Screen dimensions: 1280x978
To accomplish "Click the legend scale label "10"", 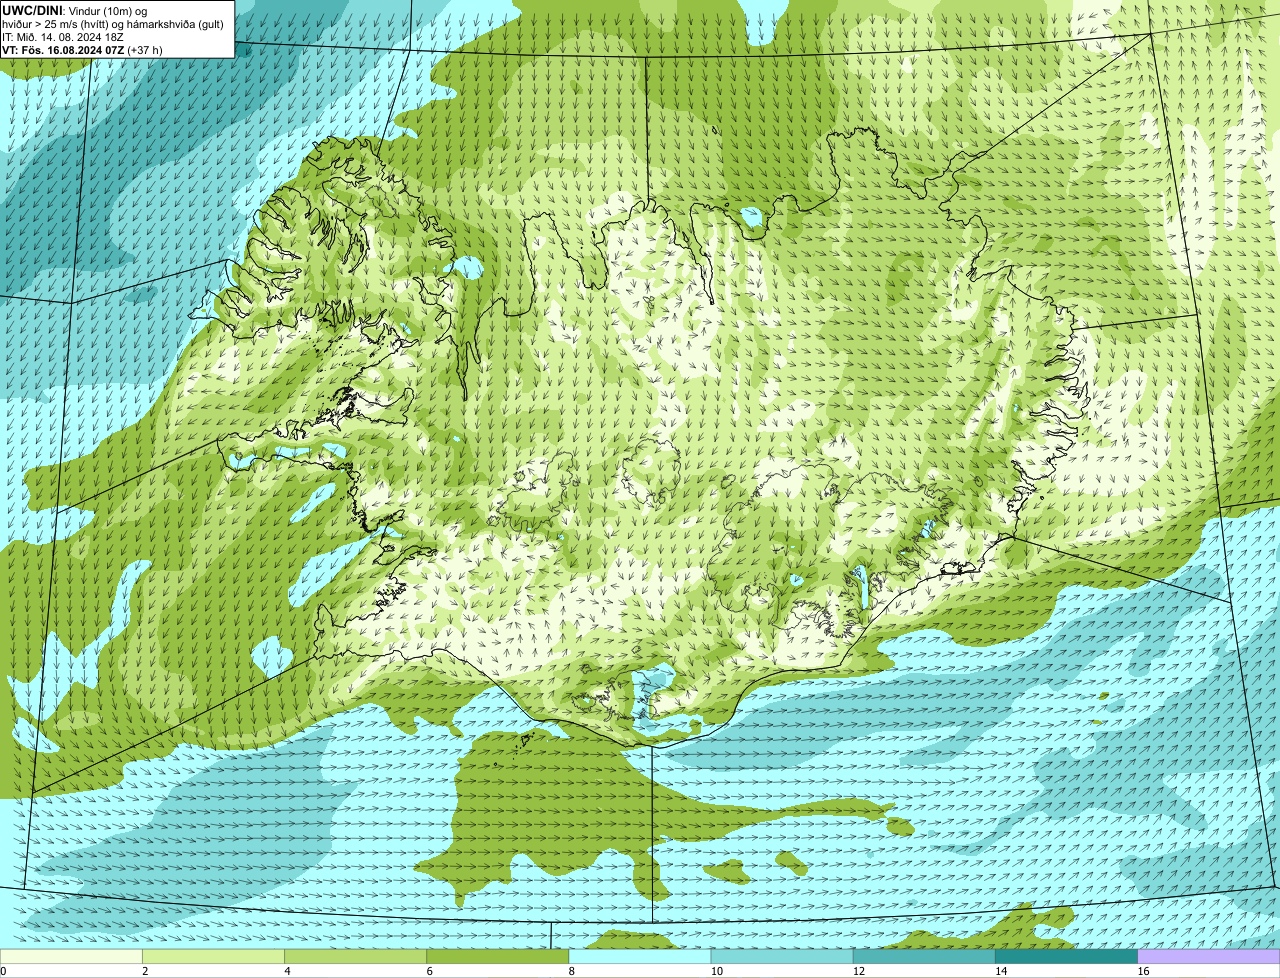I will point(717,971).
